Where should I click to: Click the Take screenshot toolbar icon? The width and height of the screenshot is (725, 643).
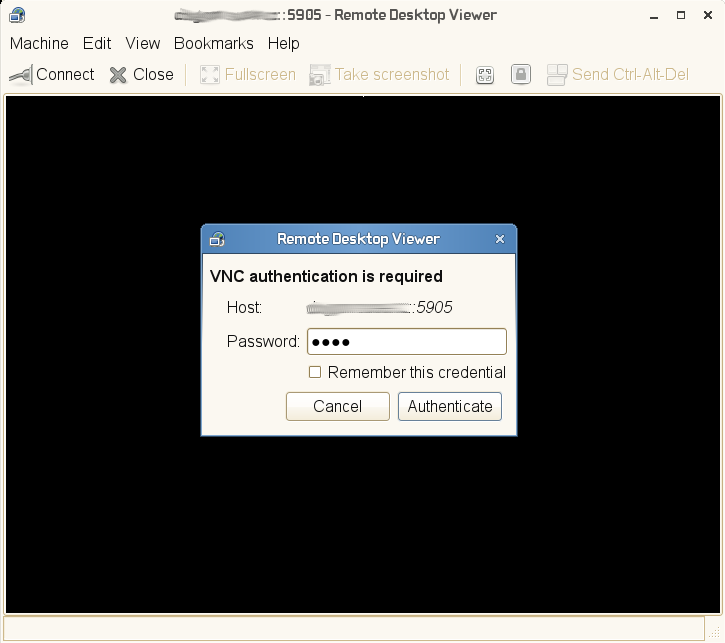coord(319,75)
